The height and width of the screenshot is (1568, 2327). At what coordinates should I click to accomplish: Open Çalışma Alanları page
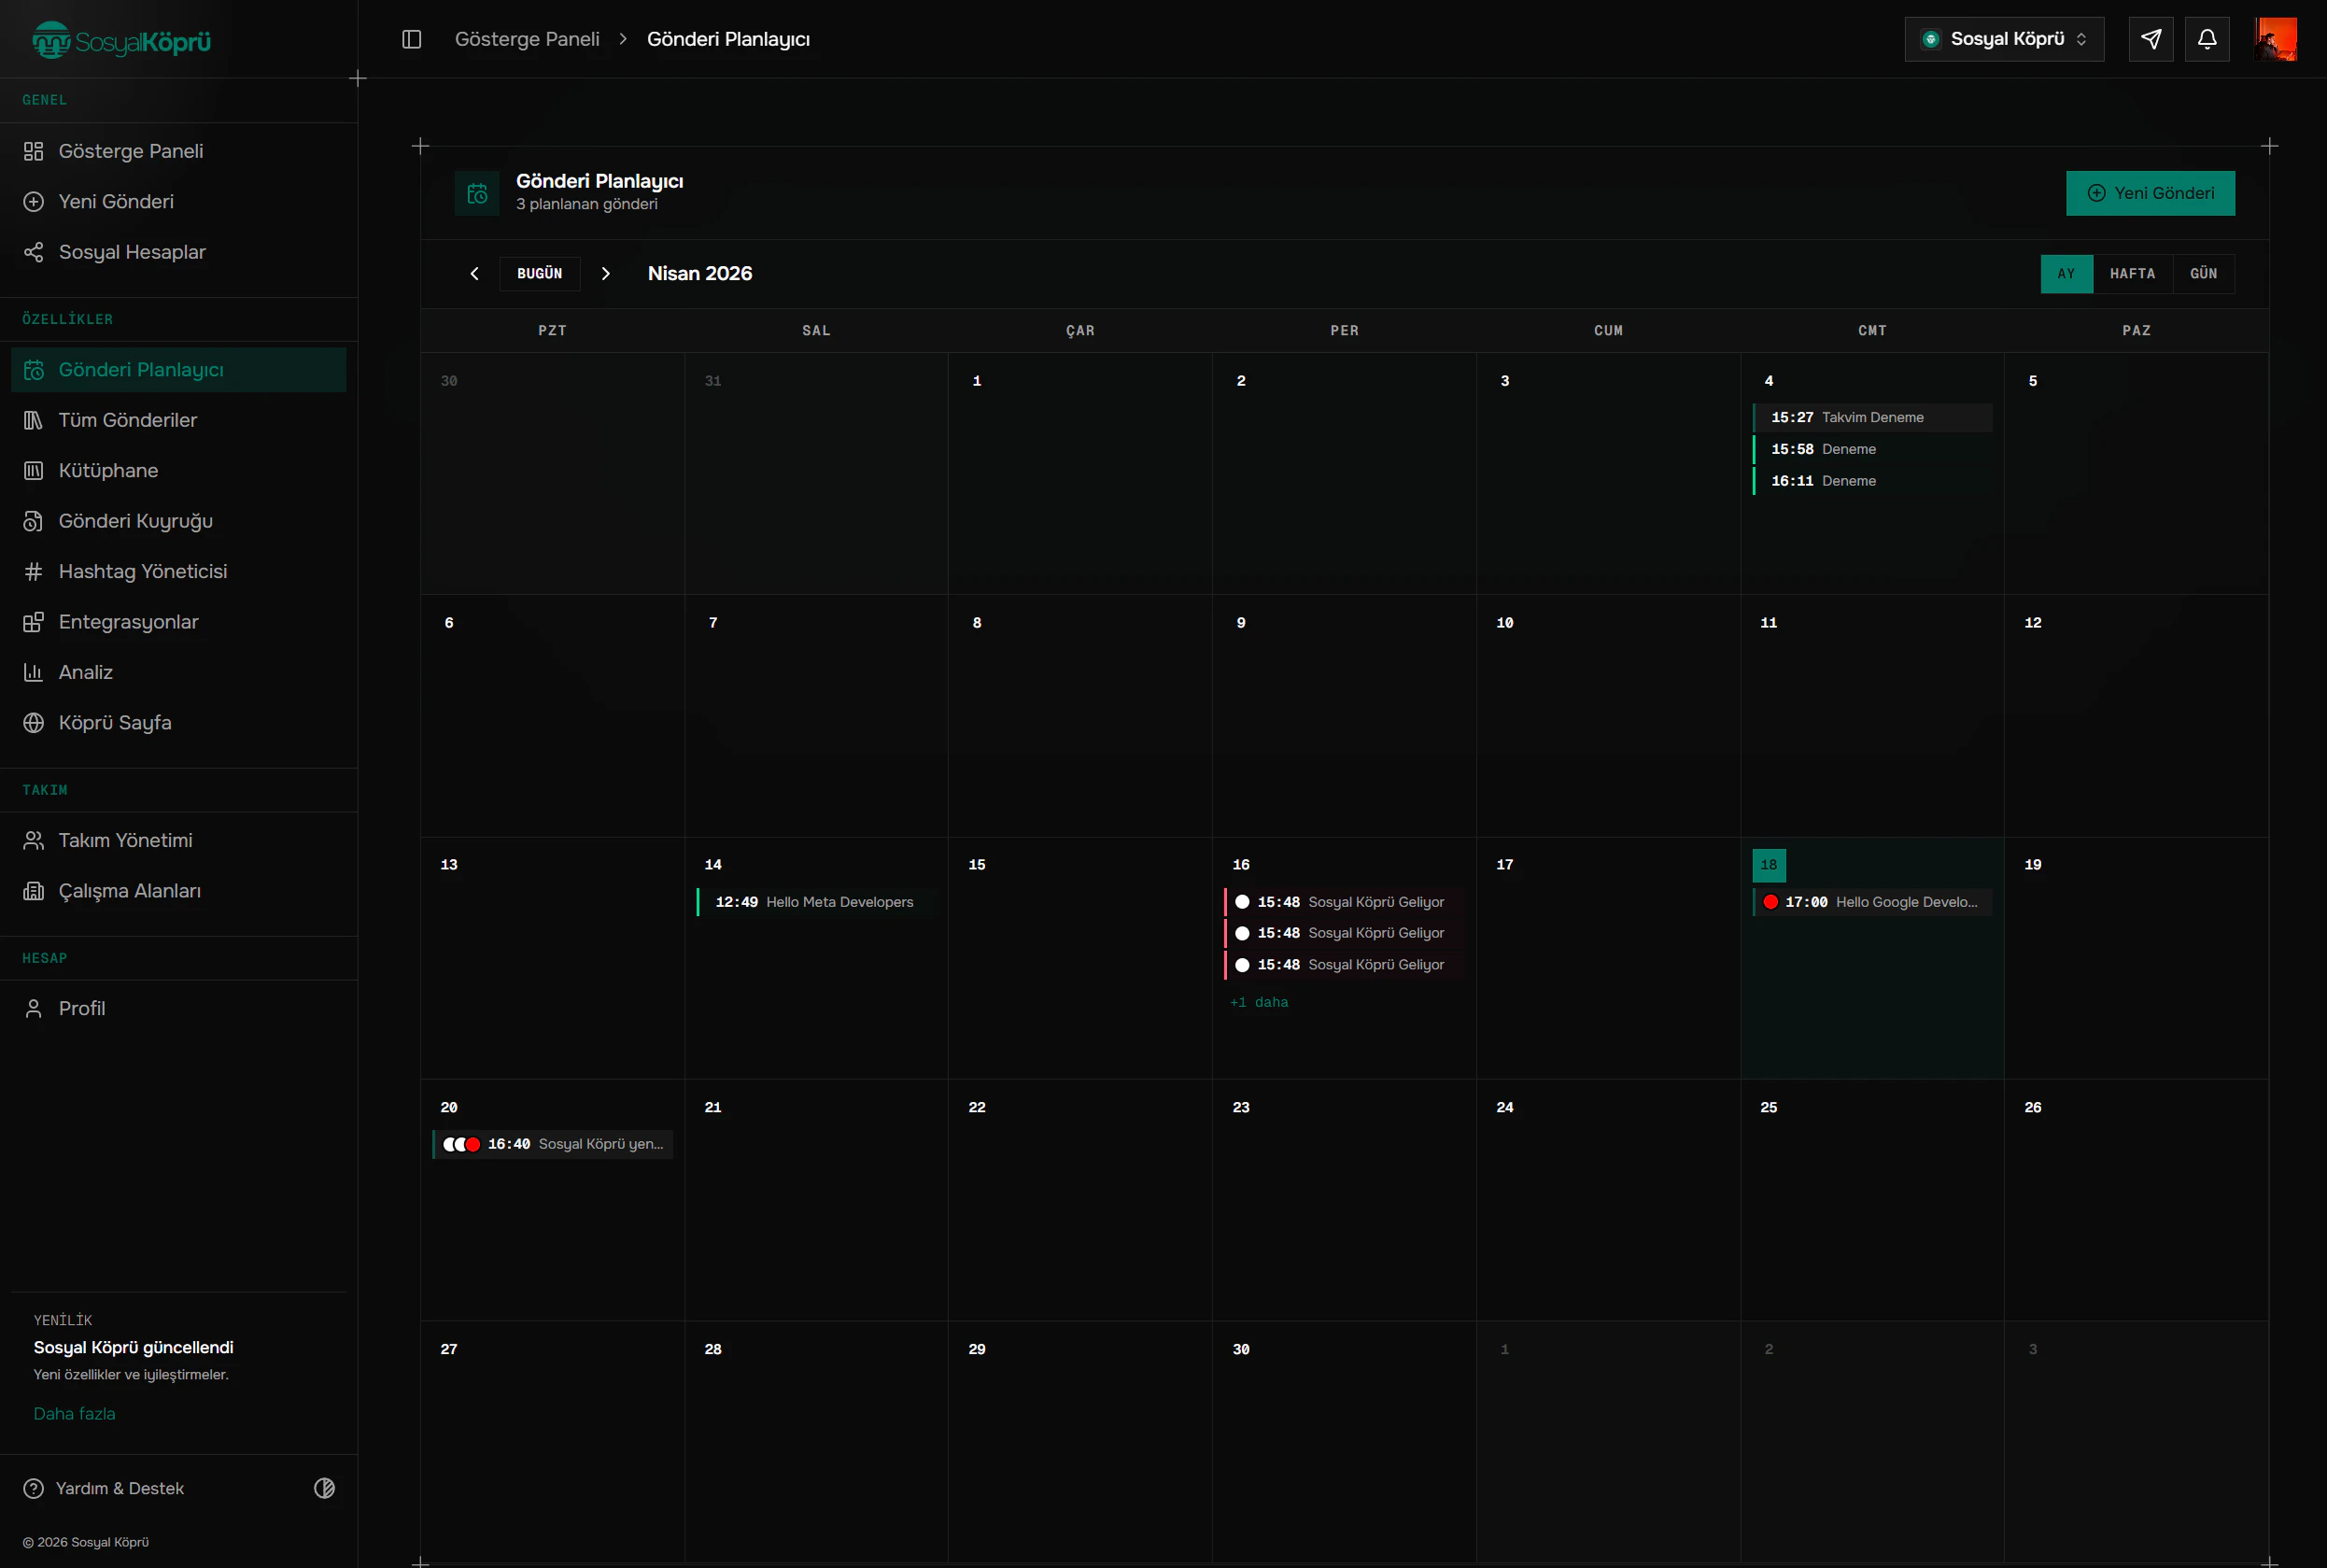[x=179, y=891]
